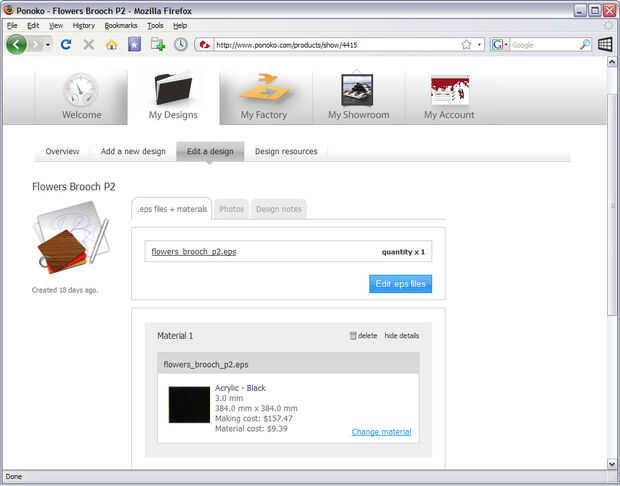The height and width of the screenshot is (486, 620).
Task: Open the History menu
Action: pyautogui.click(x=83, y=26)
